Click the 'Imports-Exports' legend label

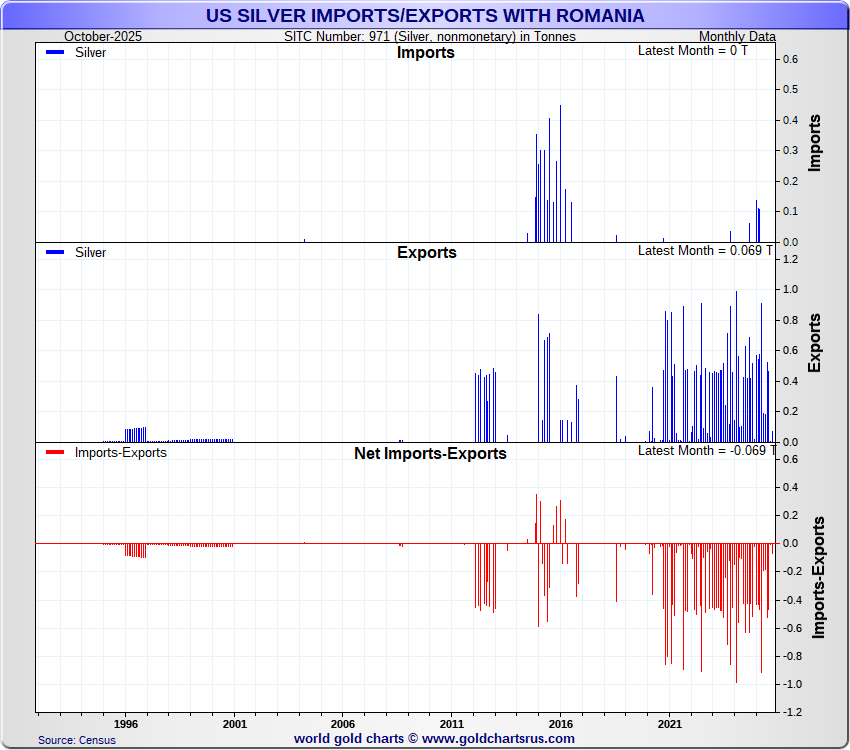(x=121, y=452)
